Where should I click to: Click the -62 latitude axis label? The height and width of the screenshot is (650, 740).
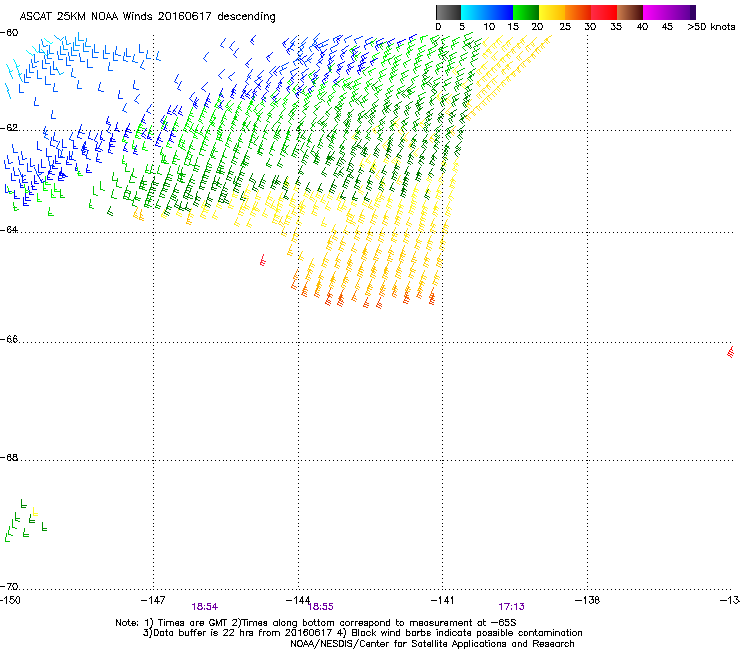pos(9,128)
